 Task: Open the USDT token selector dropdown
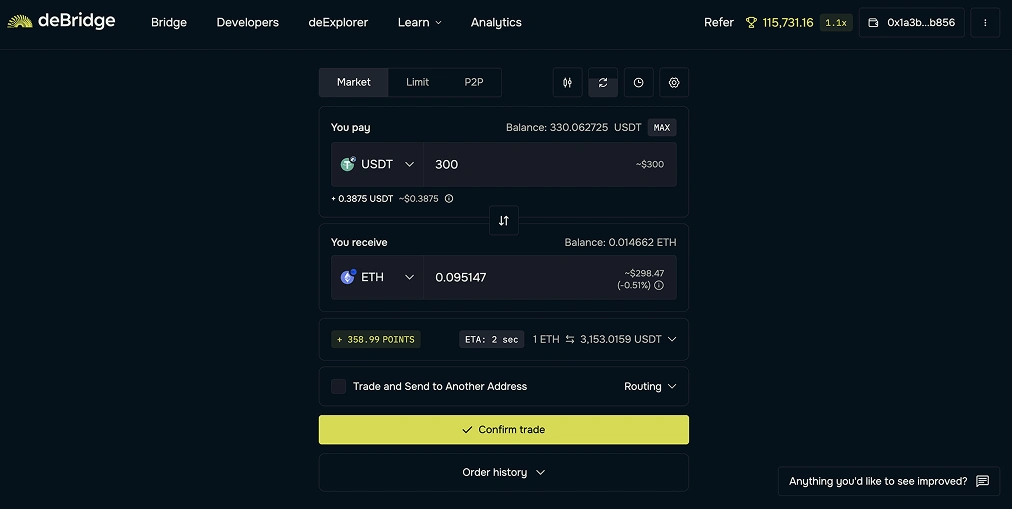click(x=377, y=165)
